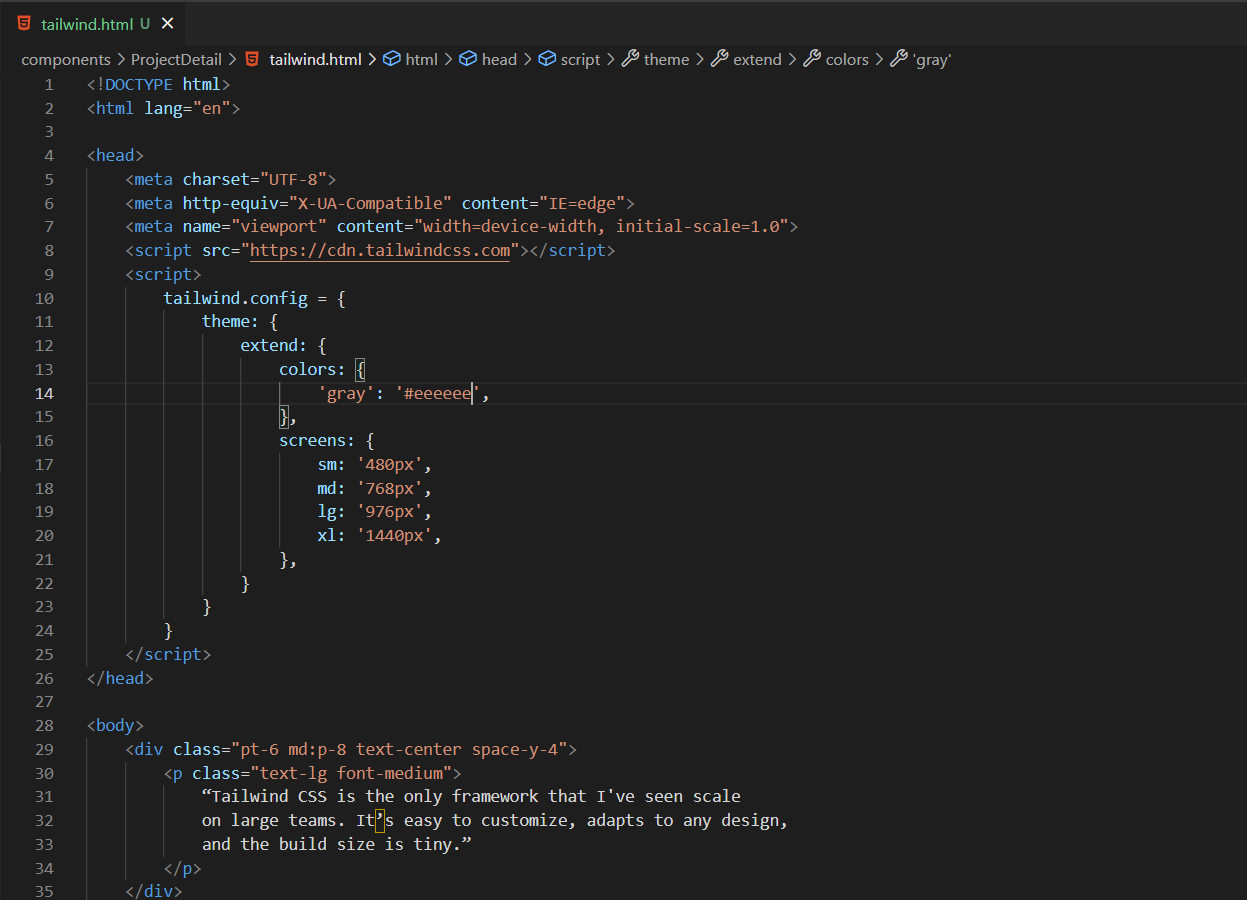Close the tailwind.html editor tab
This screenshot has height=900, width=1247.
click(167, 23)
